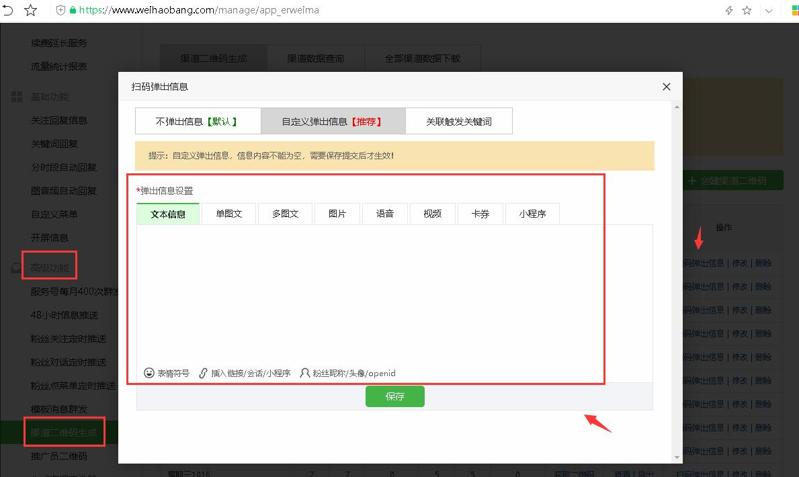799x477 pixels.
Task: Open 关注回复信息 in the sidebar
Action: coord(59,120)
